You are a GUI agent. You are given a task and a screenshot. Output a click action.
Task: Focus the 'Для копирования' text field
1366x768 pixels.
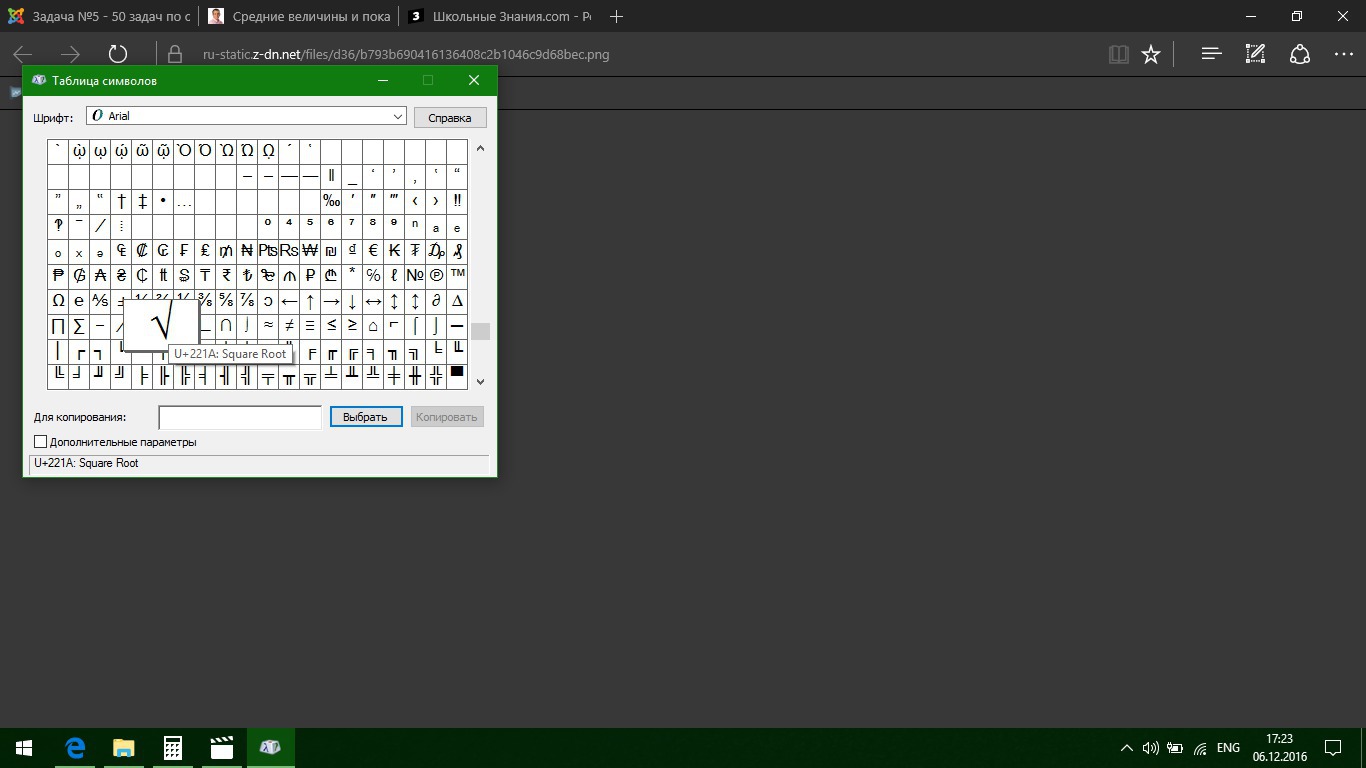point(240,417)
